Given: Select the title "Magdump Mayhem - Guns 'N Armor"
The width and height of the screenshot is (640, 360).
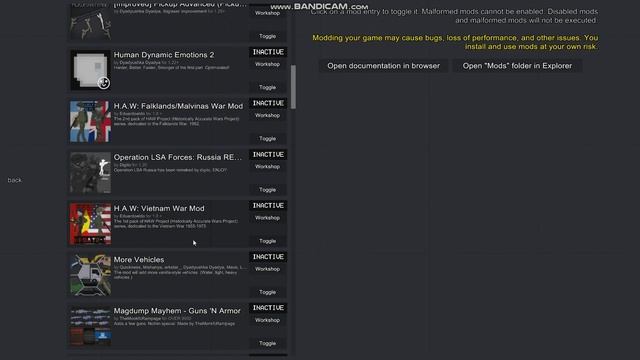Looking at the screenshot, I should [177, 311].
